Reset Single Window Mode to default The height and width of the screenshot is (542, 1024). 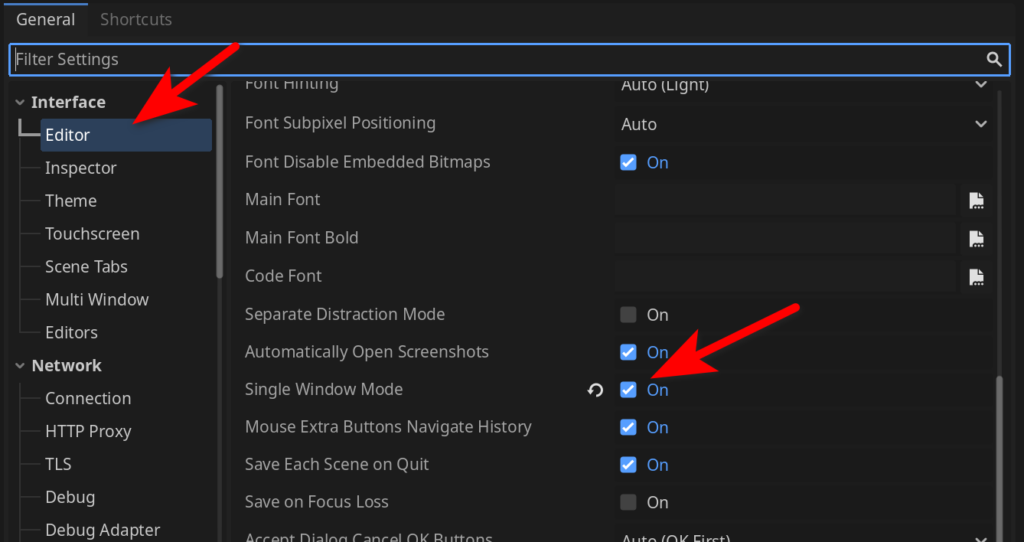click(595, 390)
